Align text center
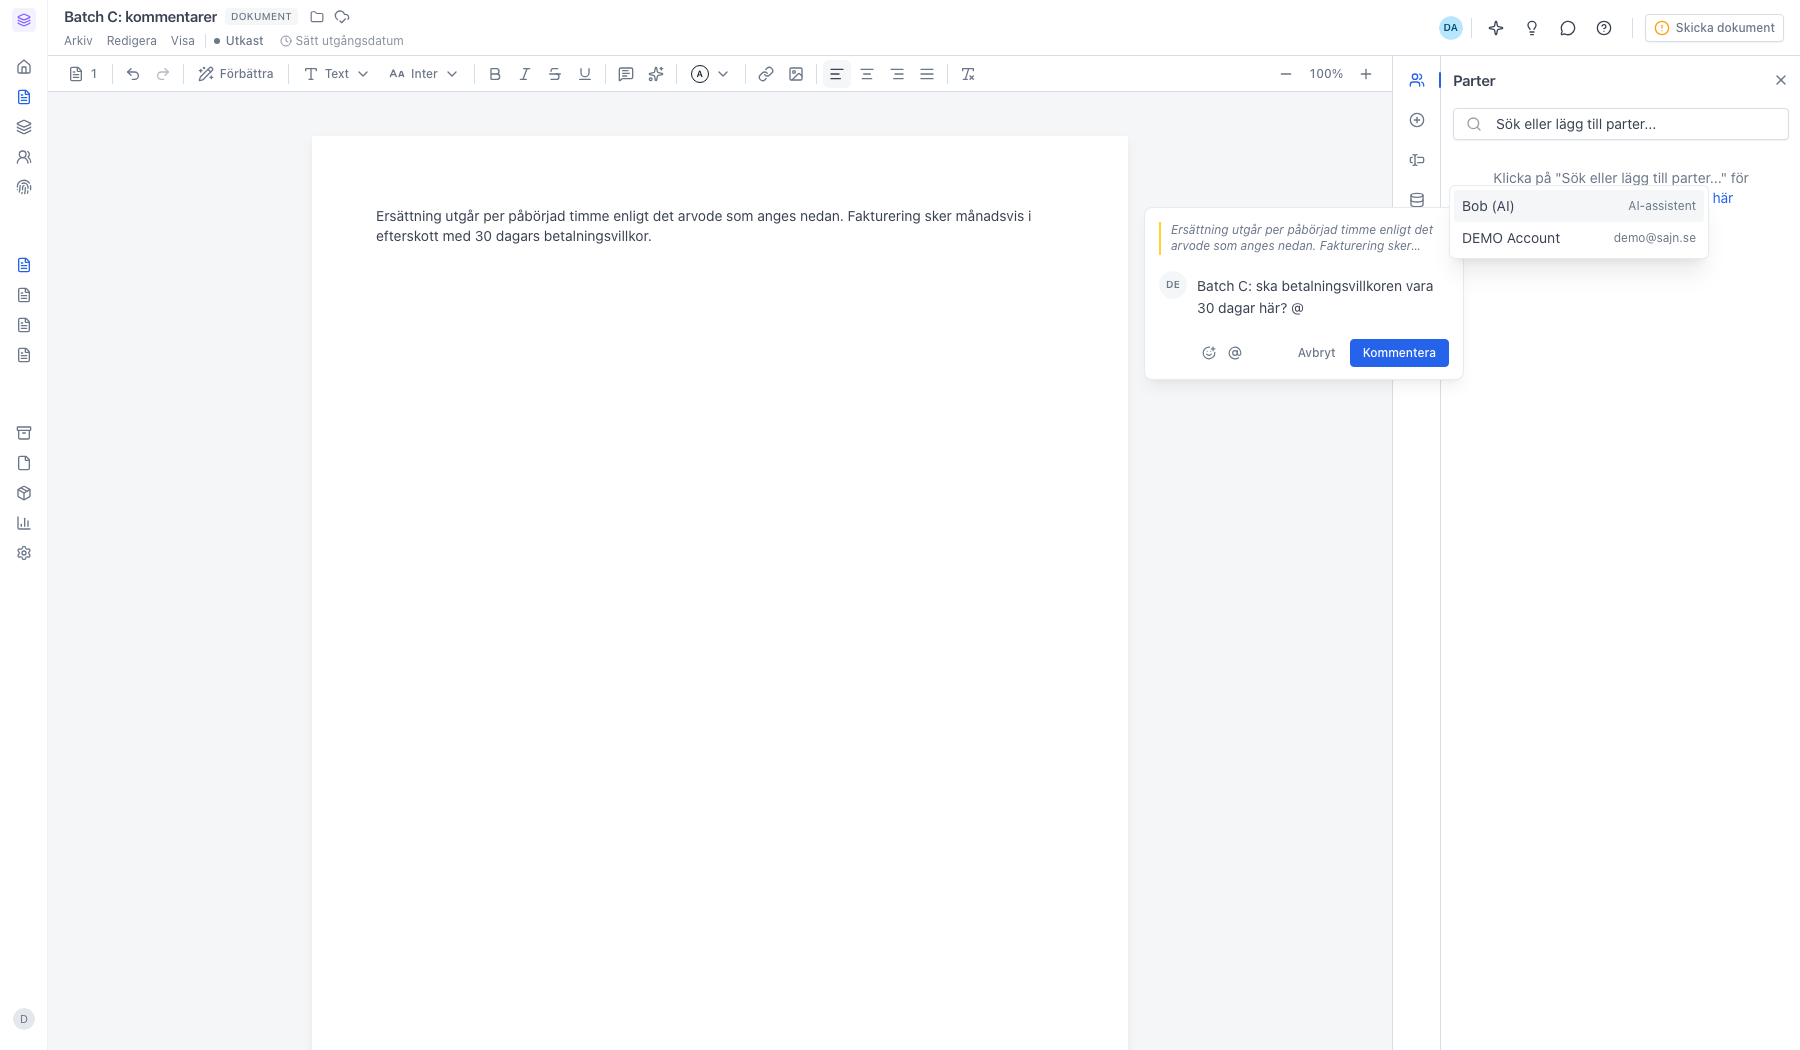The width and height of the screenshot is (1800, 1050). tap(867, 74)
